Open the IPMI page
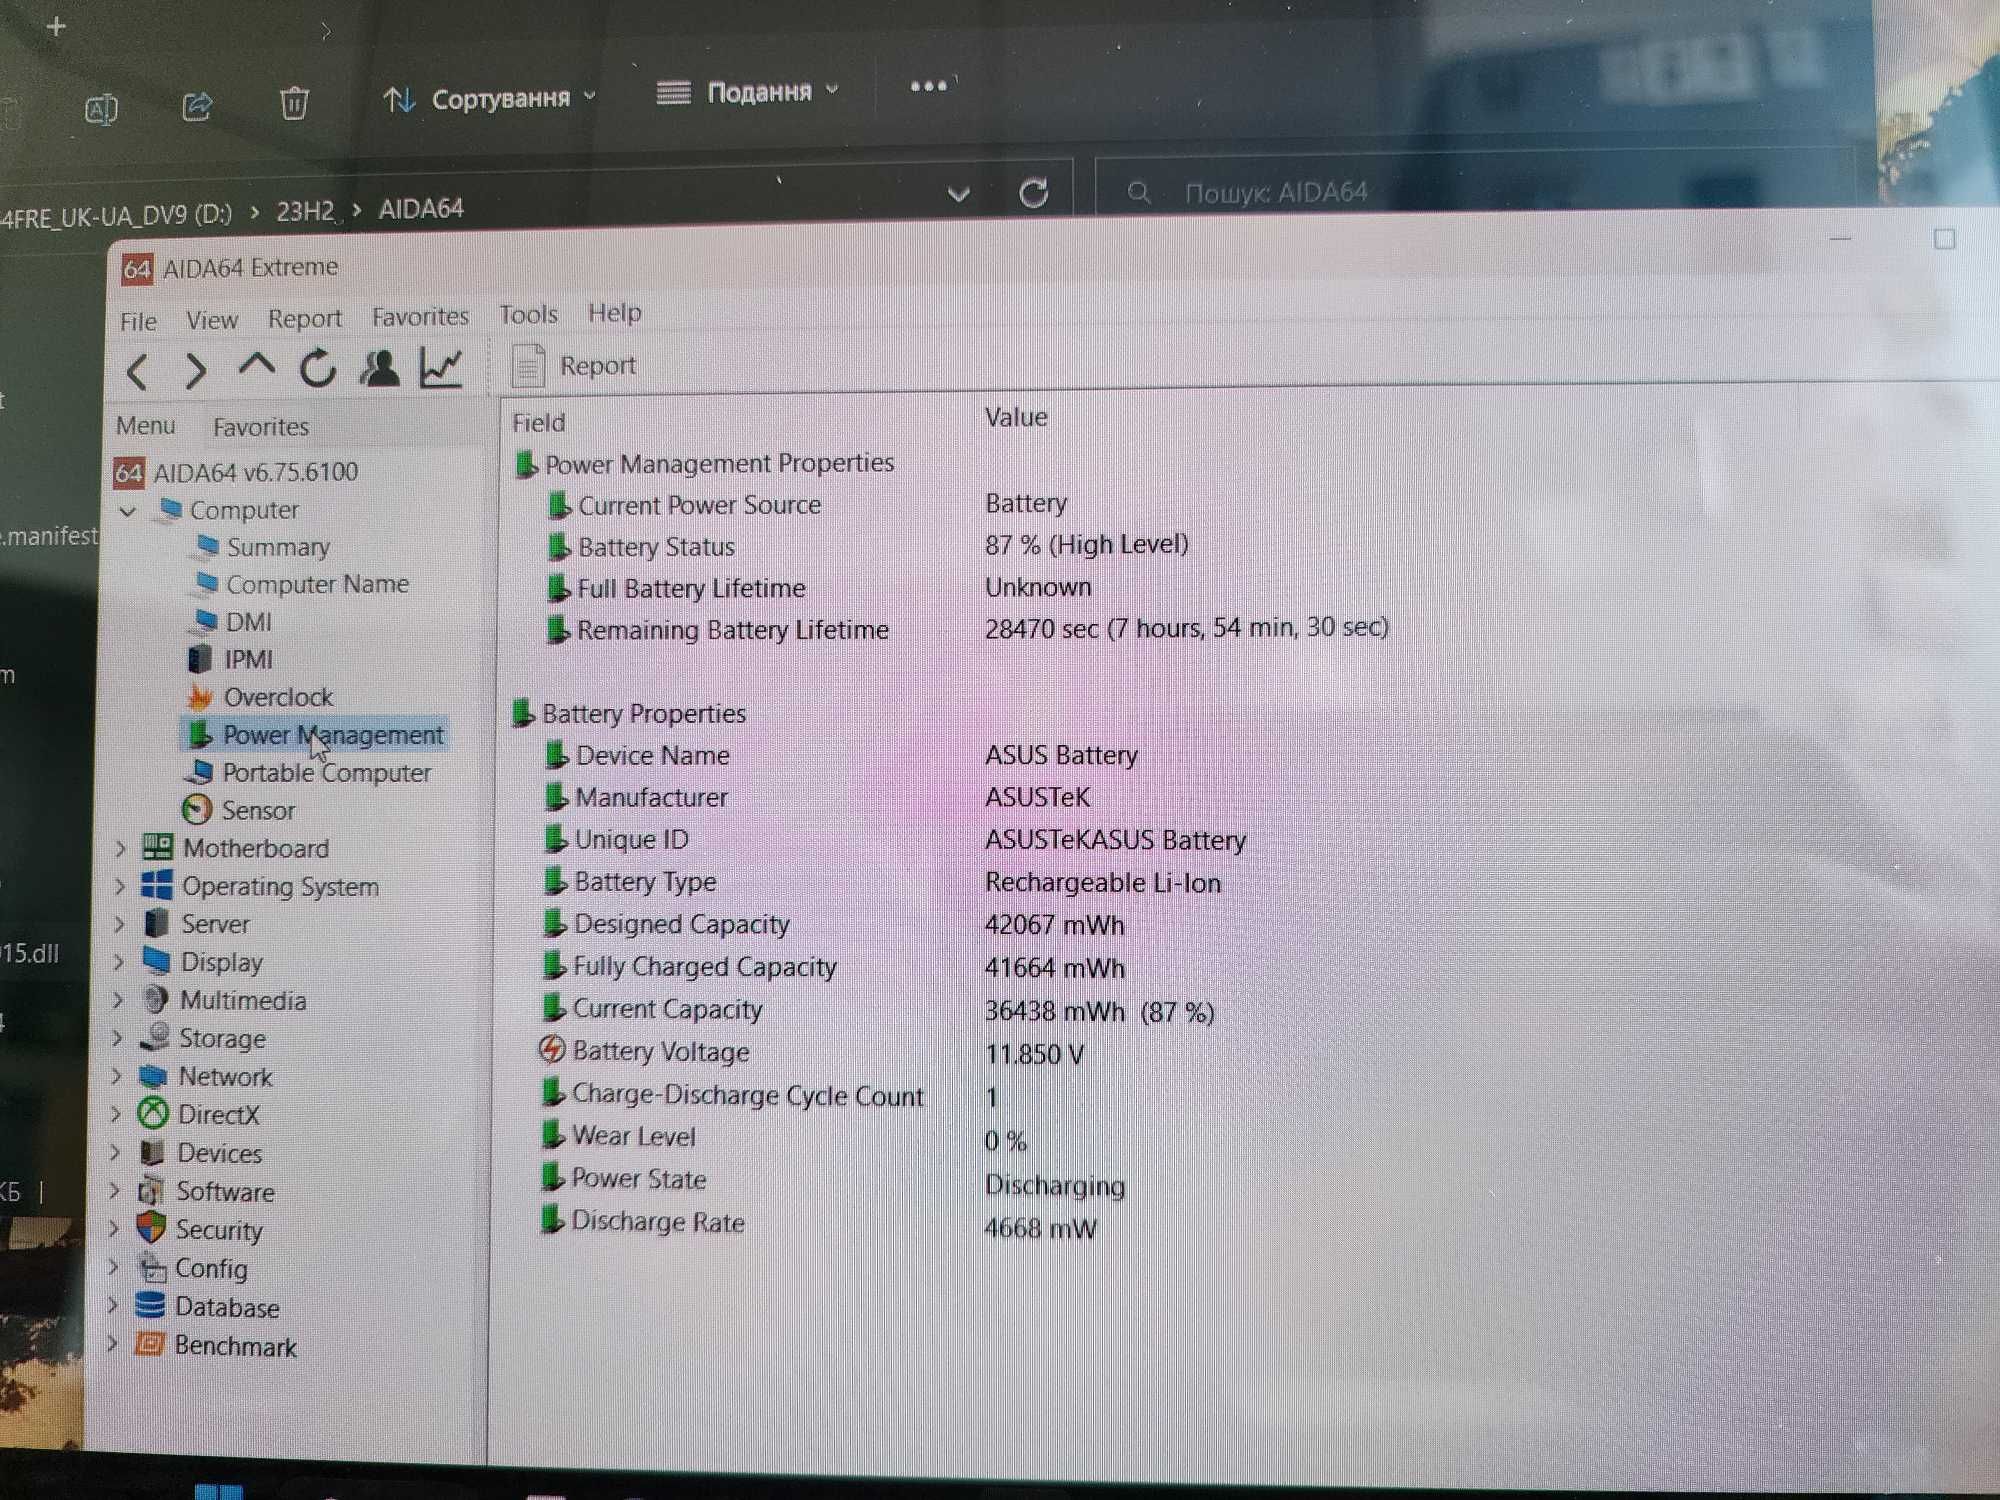The image size is (2000, 1500). click(x=248, y=660)
